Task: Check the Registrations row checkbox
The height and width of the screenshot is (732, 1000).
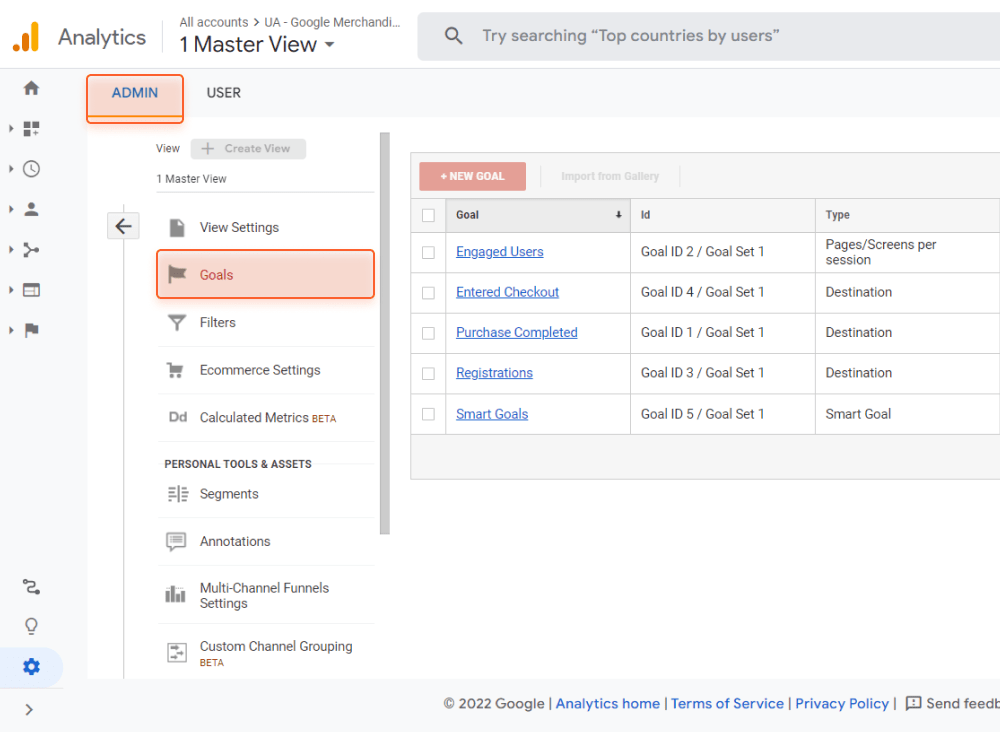Action: click(429, 374)
